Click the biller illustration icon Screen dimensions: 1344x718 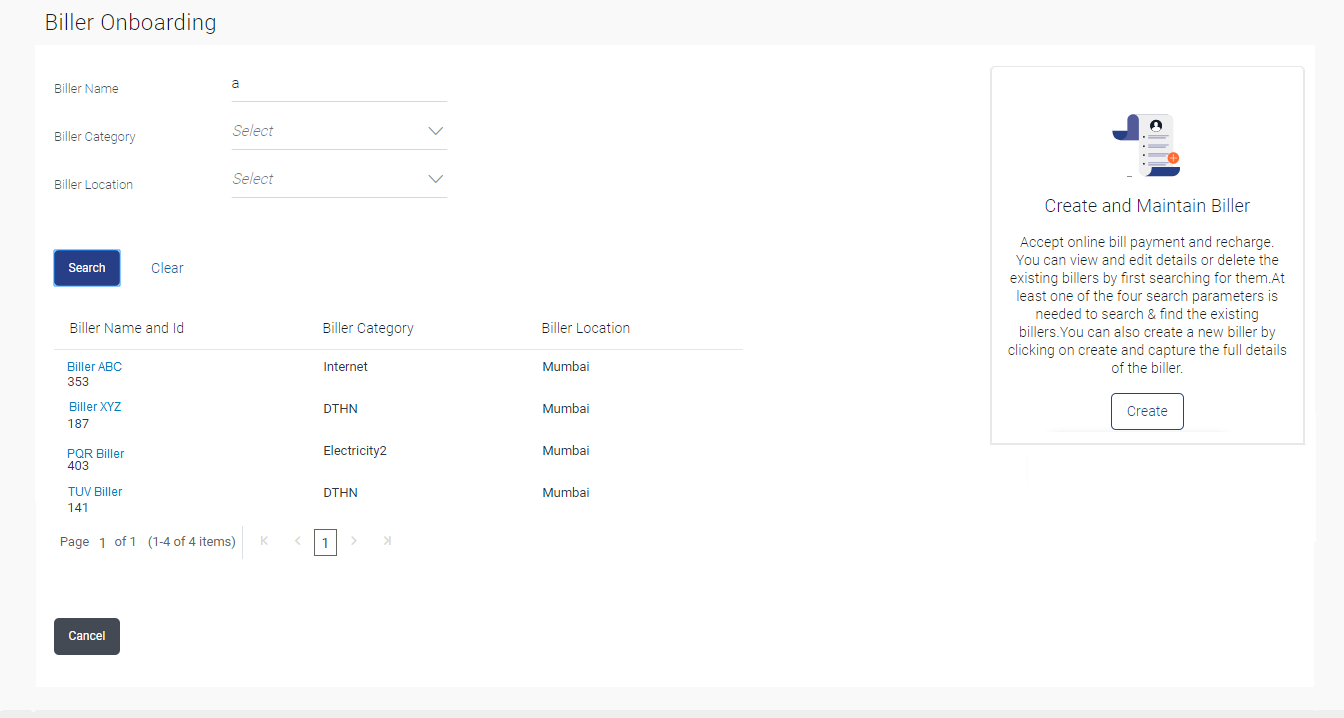1147,145
